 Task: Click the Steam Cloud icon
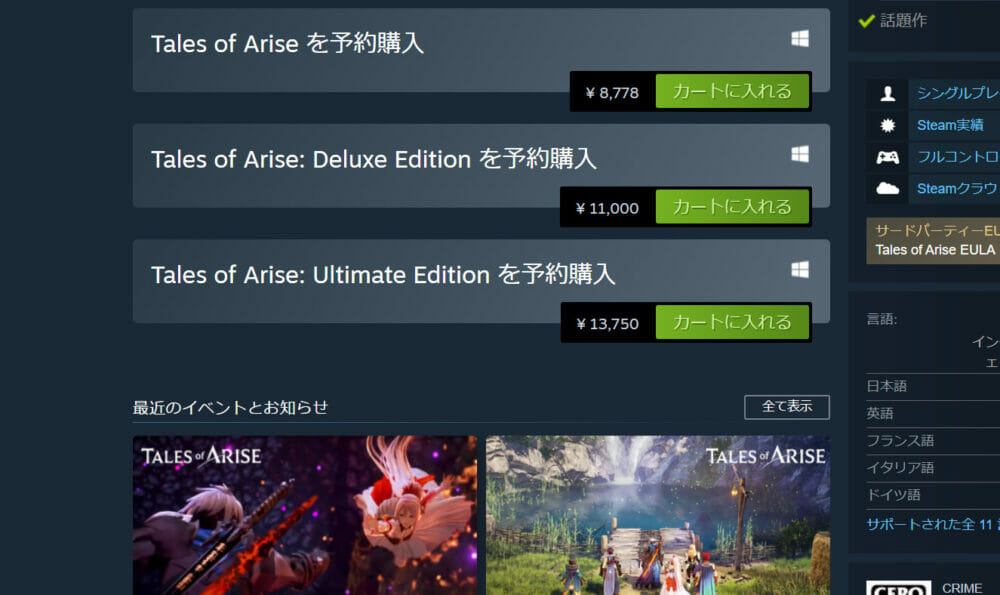tap(887, 188)
